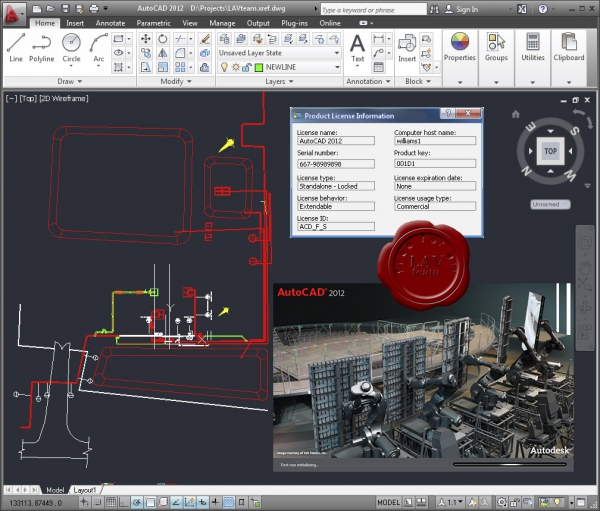Viewport: 600px width, 511px height.
Task: Click the Table icon in Annotation panel
Action: 378,67
